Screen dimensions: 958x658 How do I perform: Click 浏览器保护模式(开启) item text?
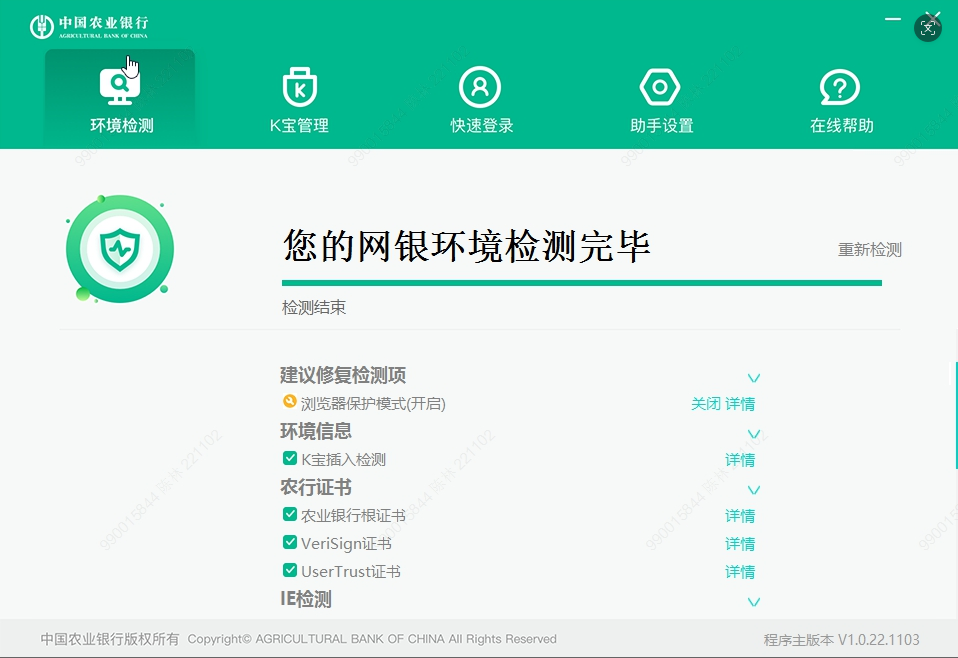point(373,404)
